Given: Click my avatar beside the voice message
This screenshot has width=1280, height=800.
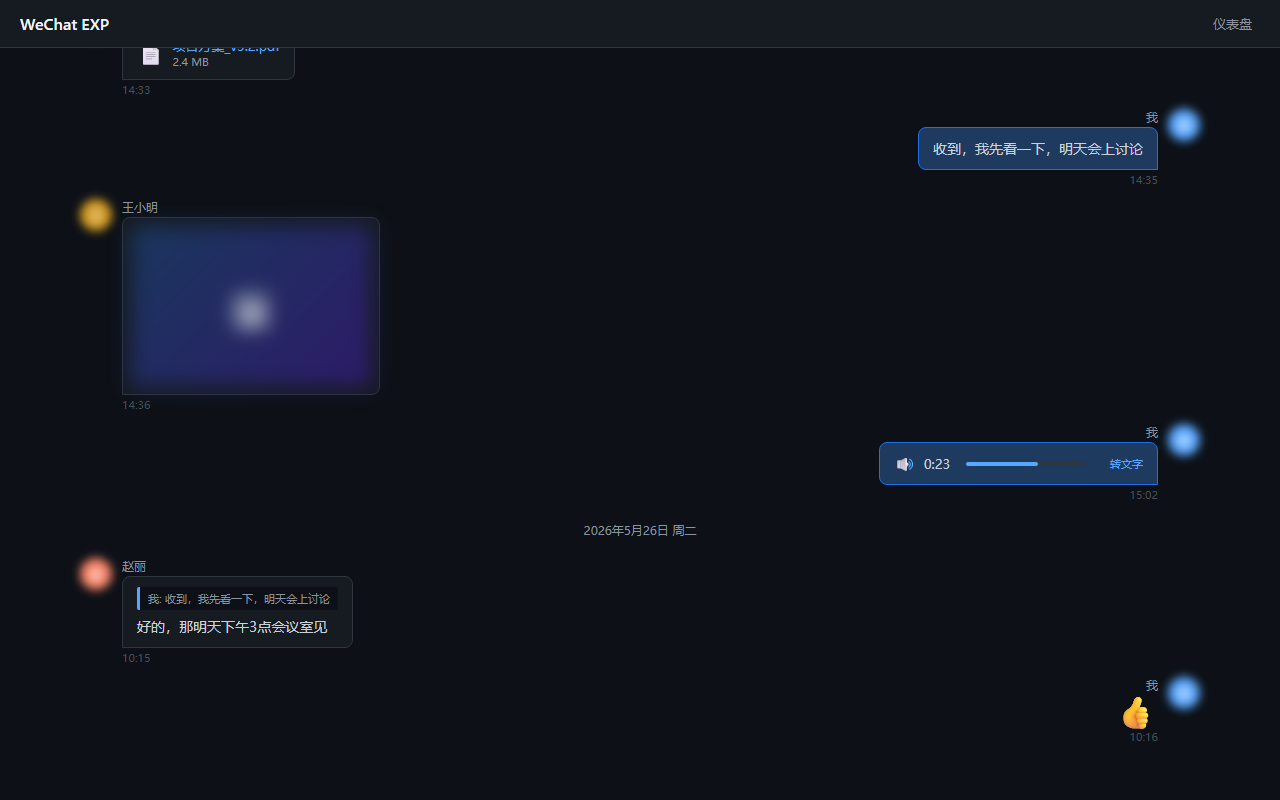Looking at the screenshot, I should click(x=1184, y=440).
